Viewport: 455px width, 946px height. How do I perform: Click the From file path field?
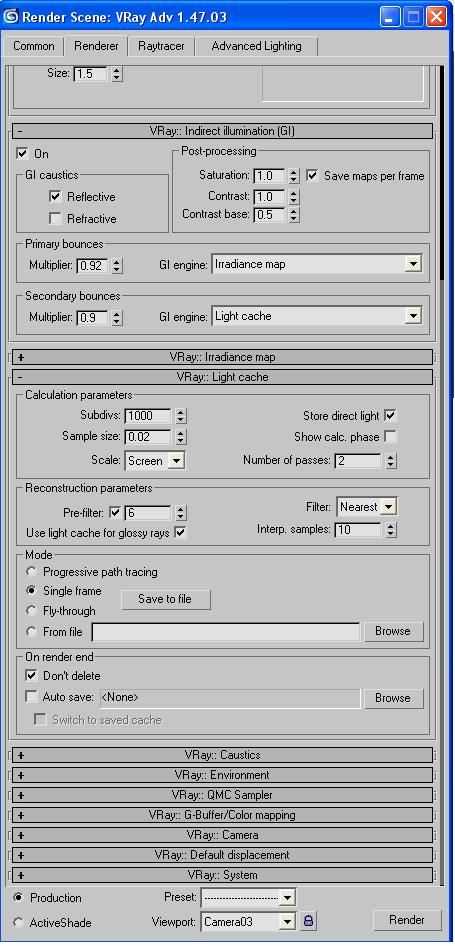[226, 632]
